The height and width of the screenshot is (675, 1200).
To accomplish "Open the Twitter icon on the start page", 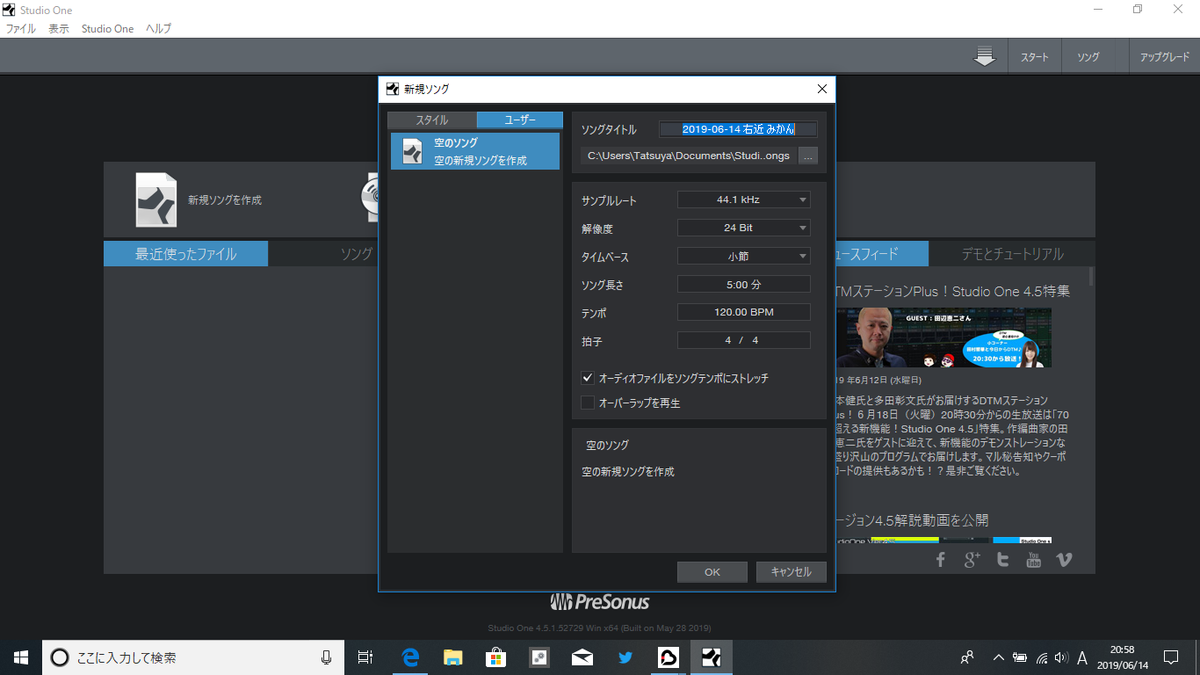I will pyautogui.click(x=1003, y=560).
